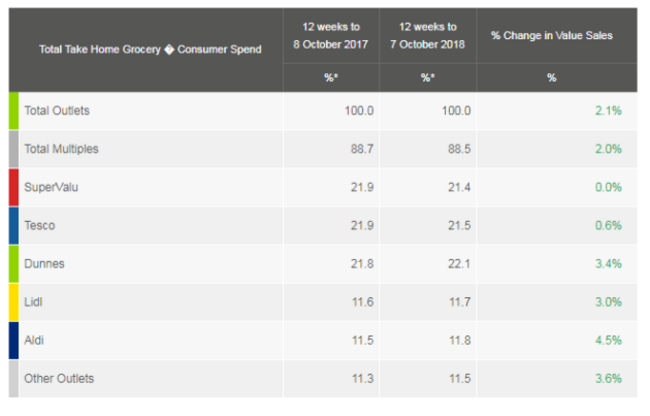650x416 pixels.
Task: Select the 'Other Outlets' row label
Action: point(59,378)
